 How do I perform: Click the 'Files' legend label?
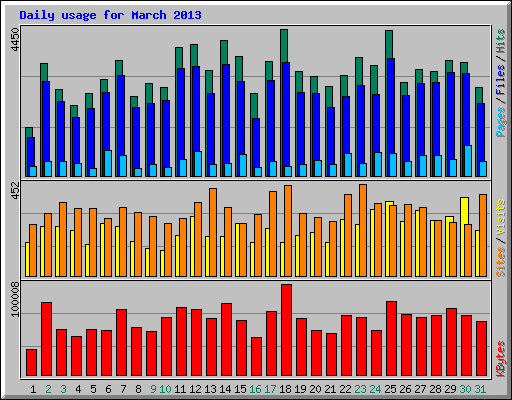tap(501, 79)
